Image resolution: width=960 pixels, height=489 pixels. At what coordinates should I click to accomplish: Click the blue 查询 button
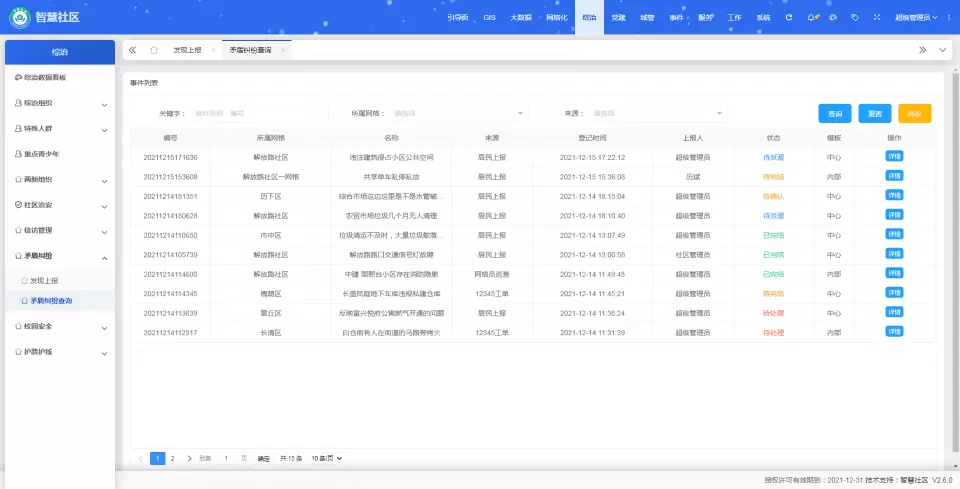click(835, 114)
